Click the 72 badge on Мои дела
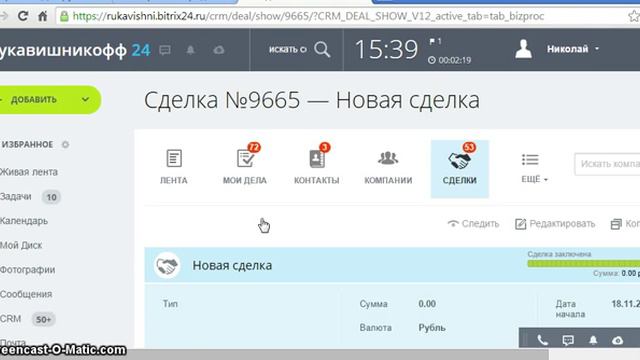 254,147
